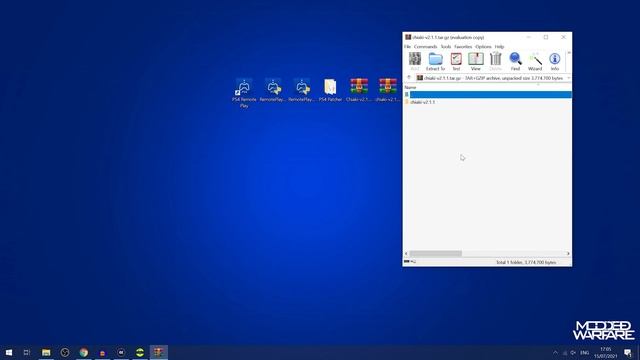
Task: Click the Find magnifier toolbar icon
Action: coord(515,62)
